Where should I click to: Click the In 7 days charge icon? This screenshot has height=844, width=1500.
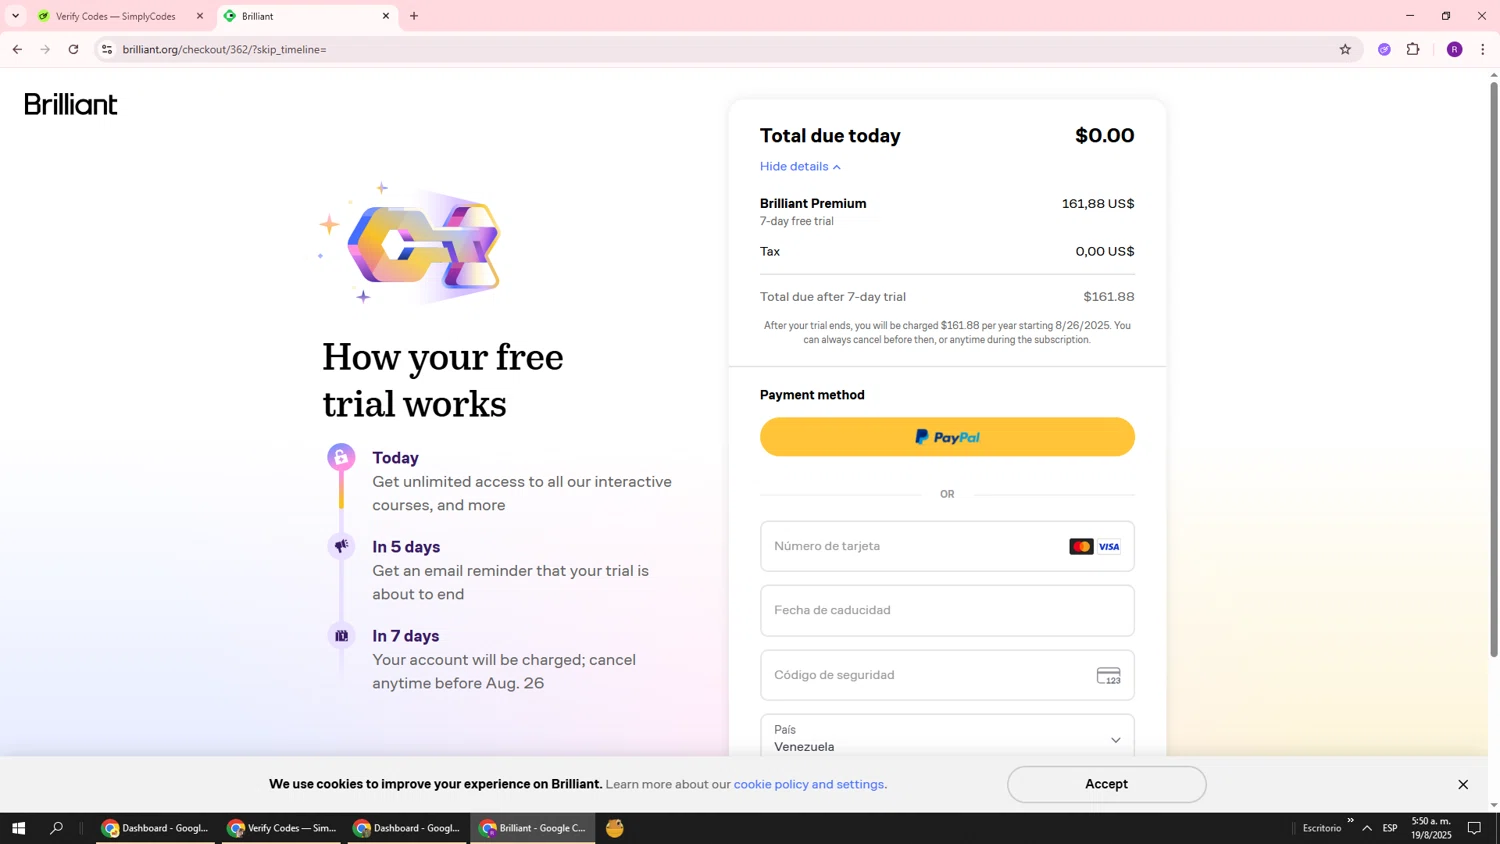(x=341, y=635)
